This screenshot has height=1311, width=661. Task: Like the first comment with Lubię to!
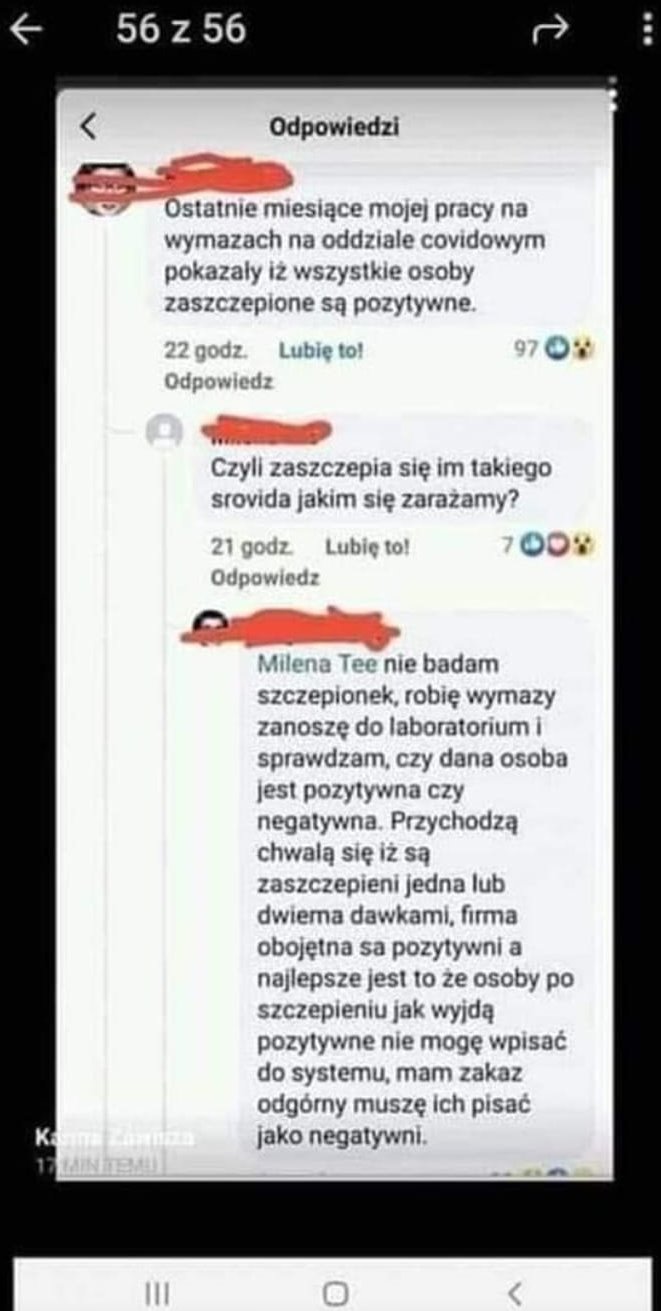tap(320, 351)
